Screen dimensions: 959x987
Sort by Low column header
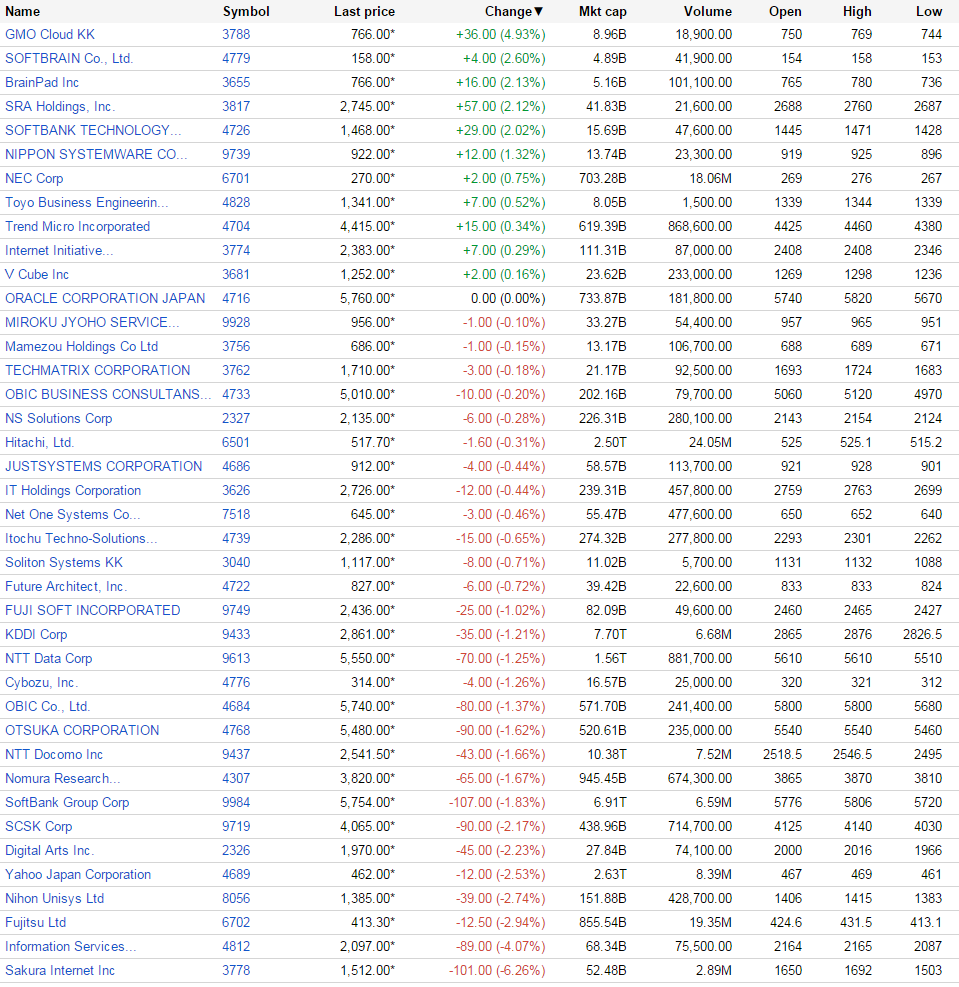(929, 11)
